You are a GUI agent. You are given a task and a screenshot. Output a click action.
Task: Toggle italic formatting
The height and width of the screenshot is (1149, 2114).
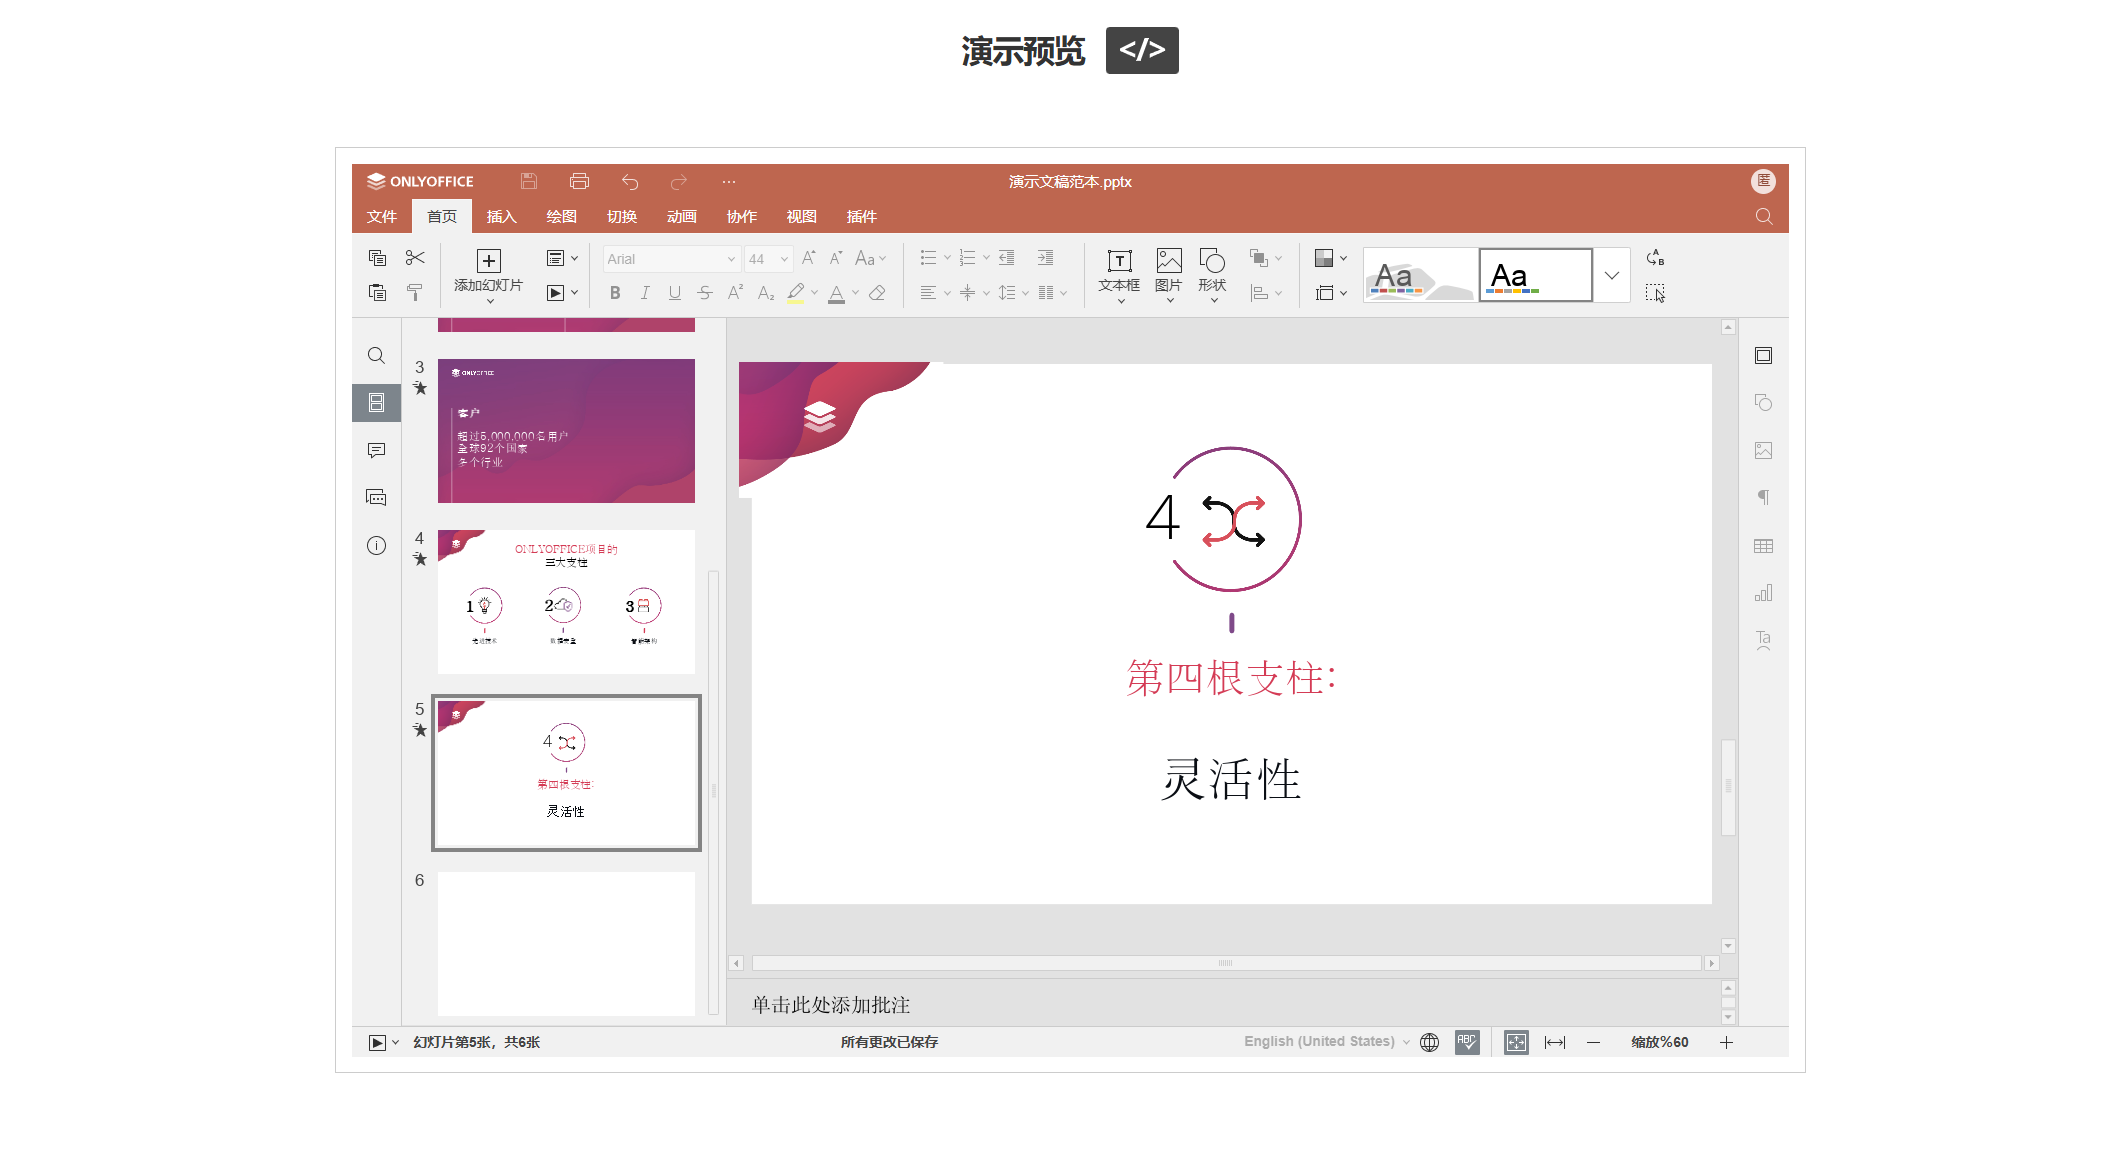tap(645, 293)
